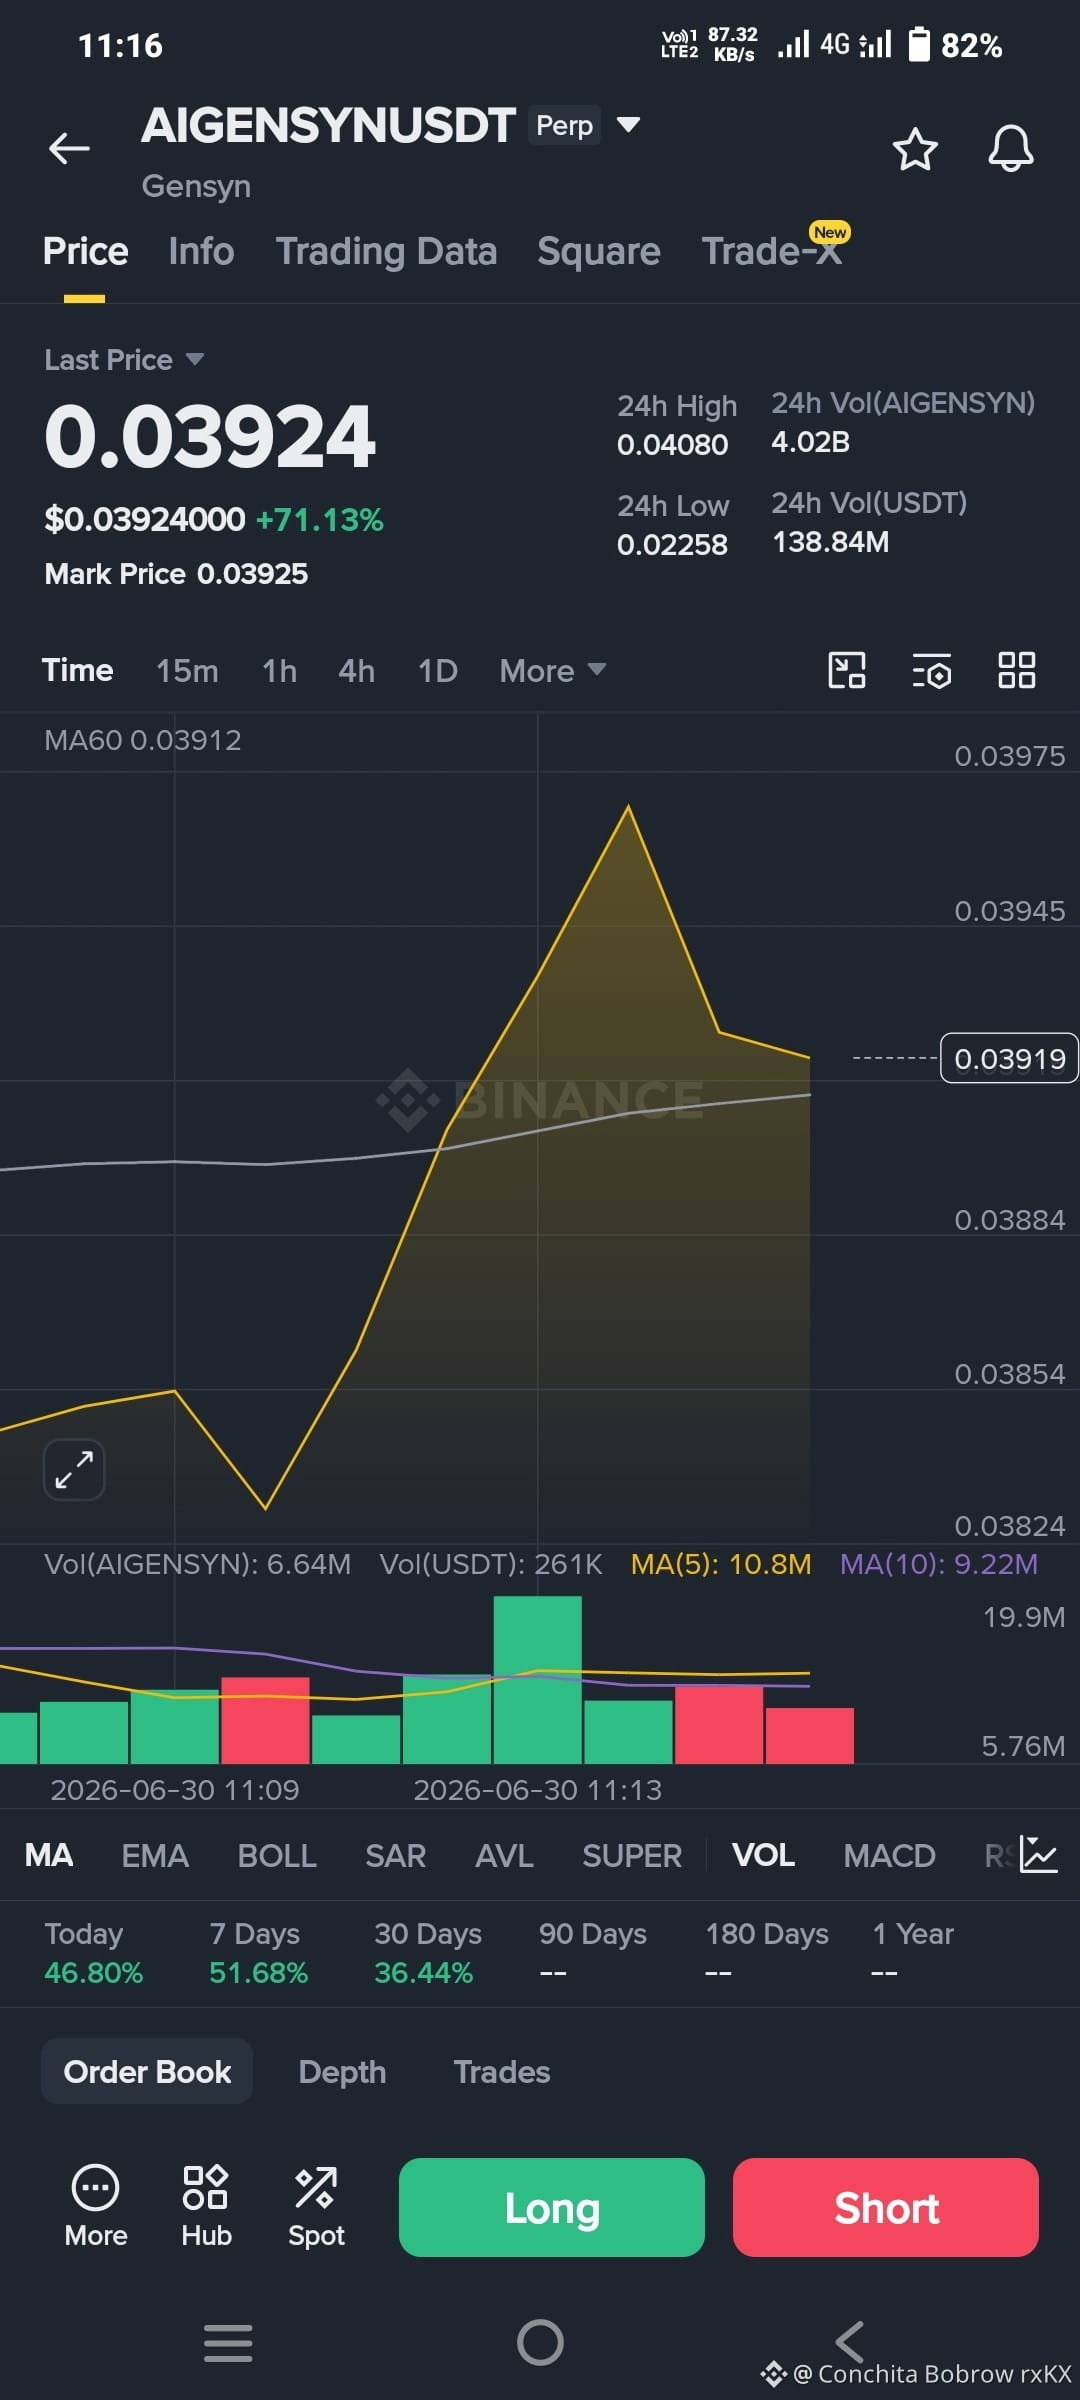Open the chart drawing tools icon
The width and height of the screenshot is (1080, 2400).
click(x=847, y=670)
